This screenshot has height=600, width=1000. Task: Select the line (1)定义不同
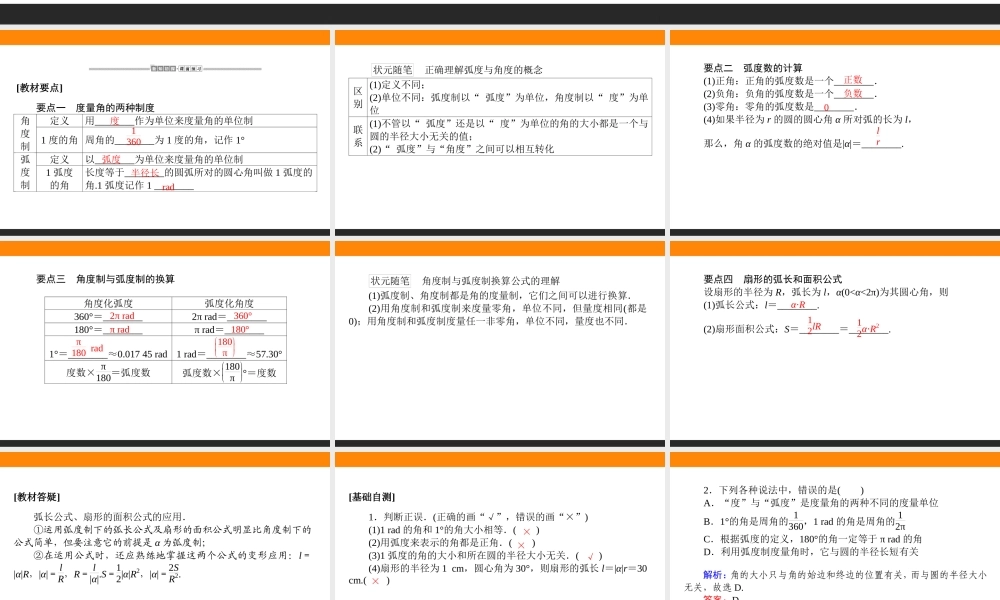coord(397,85)
